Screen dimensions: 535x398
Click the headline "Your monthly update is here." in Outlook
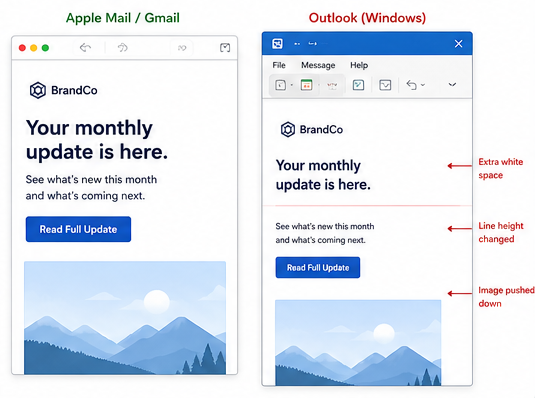coord(323,175)
